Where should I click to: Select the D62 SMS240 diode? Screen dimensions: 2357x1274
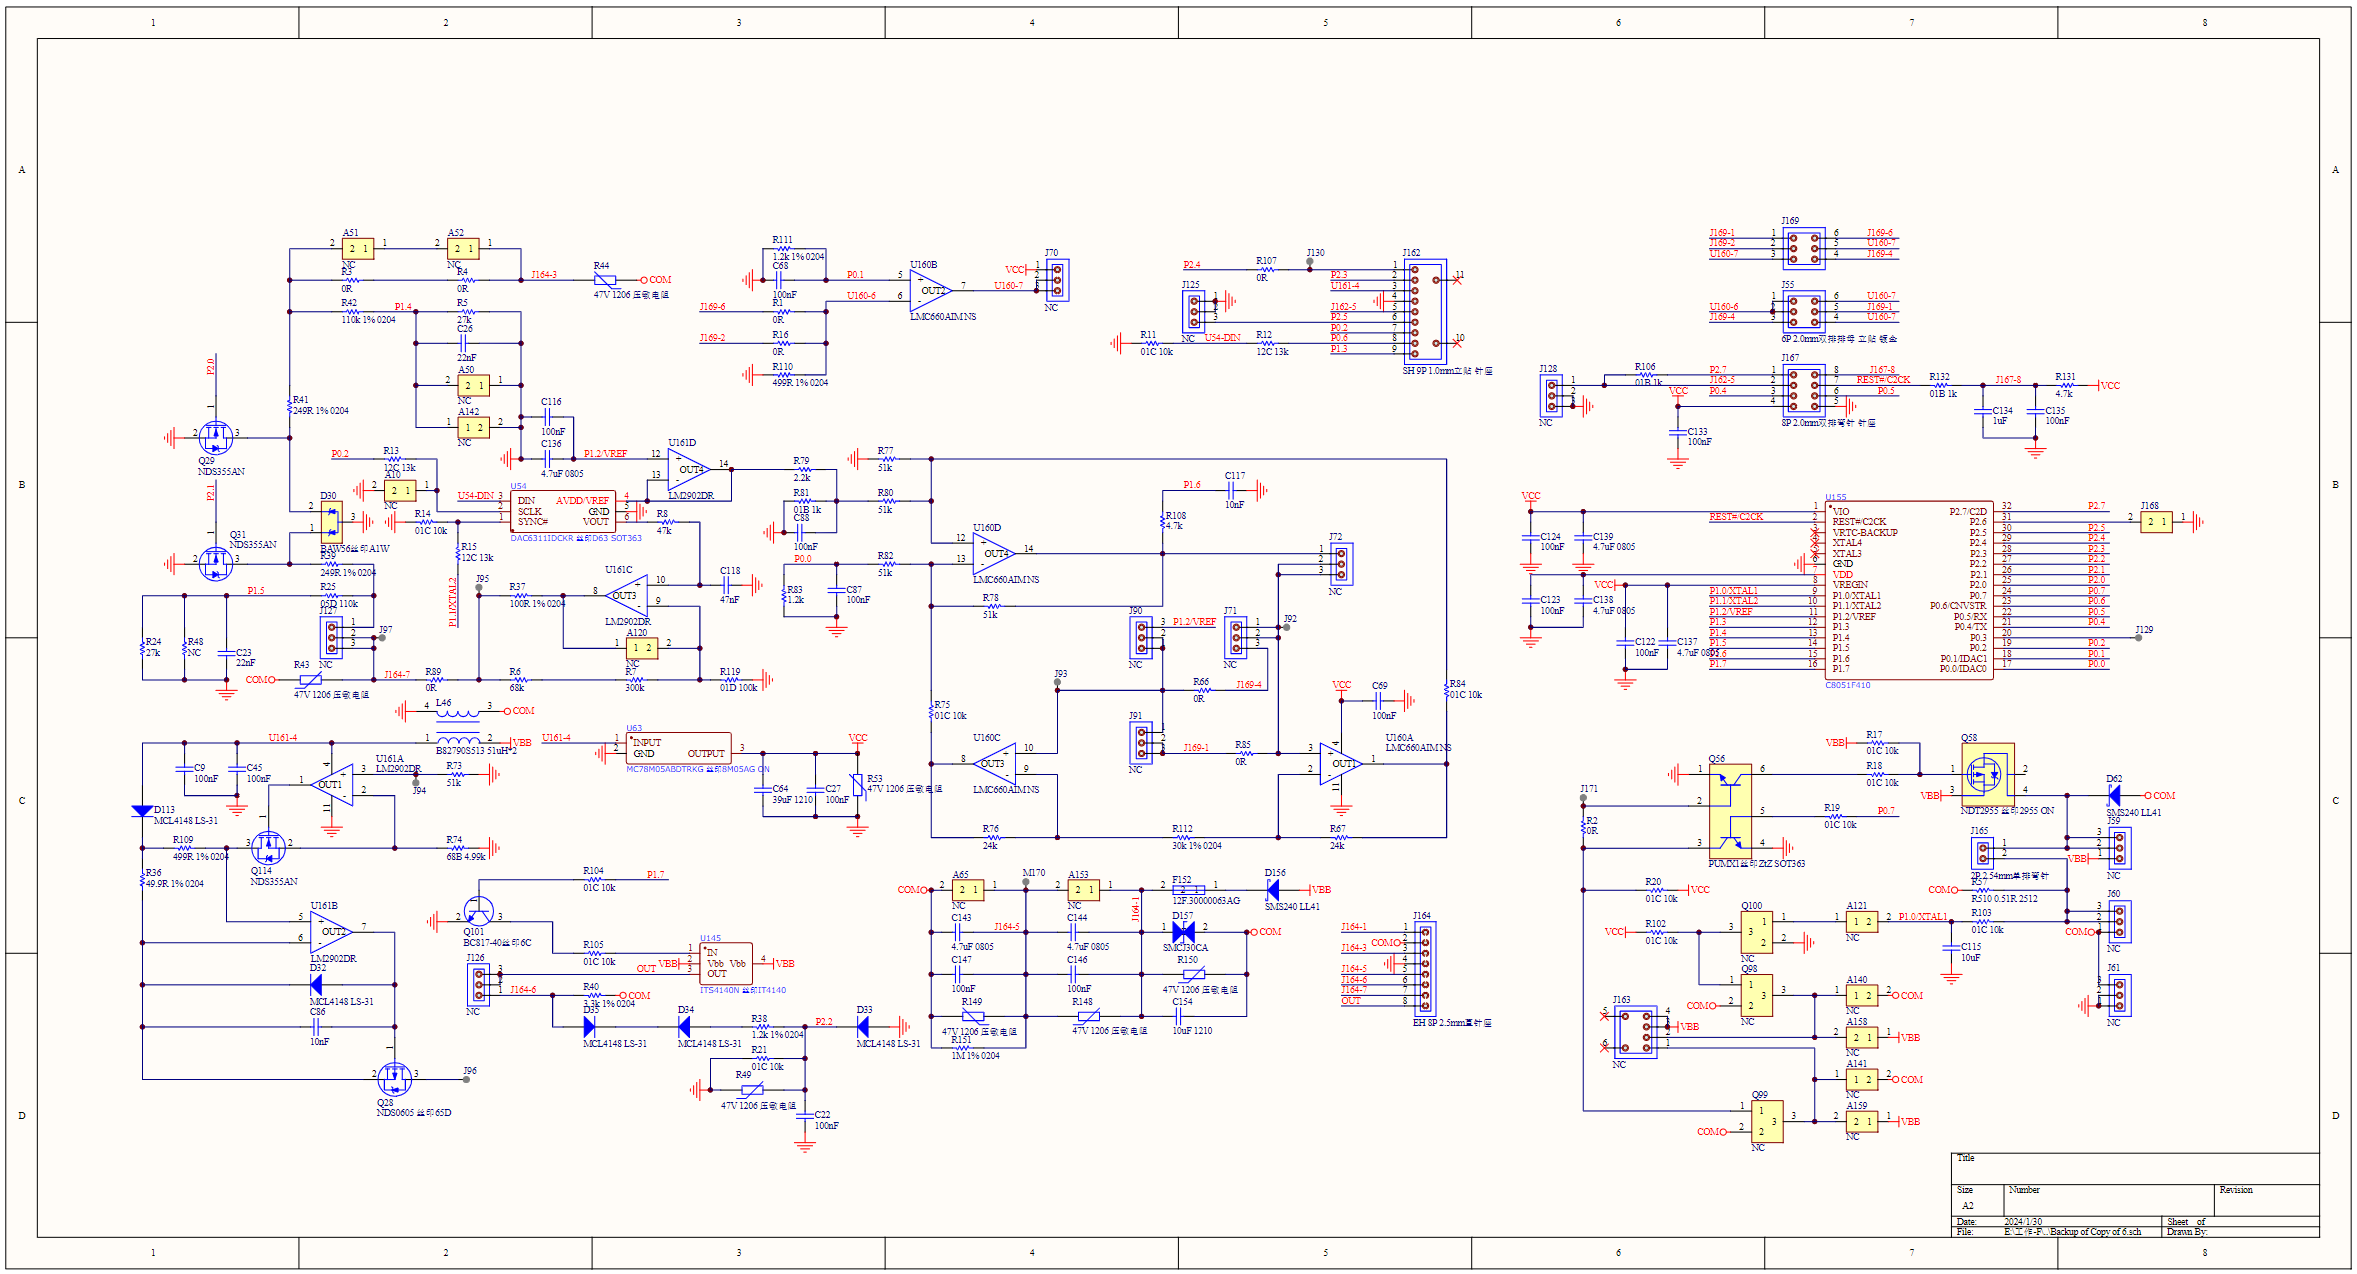tap(2113, 795)
